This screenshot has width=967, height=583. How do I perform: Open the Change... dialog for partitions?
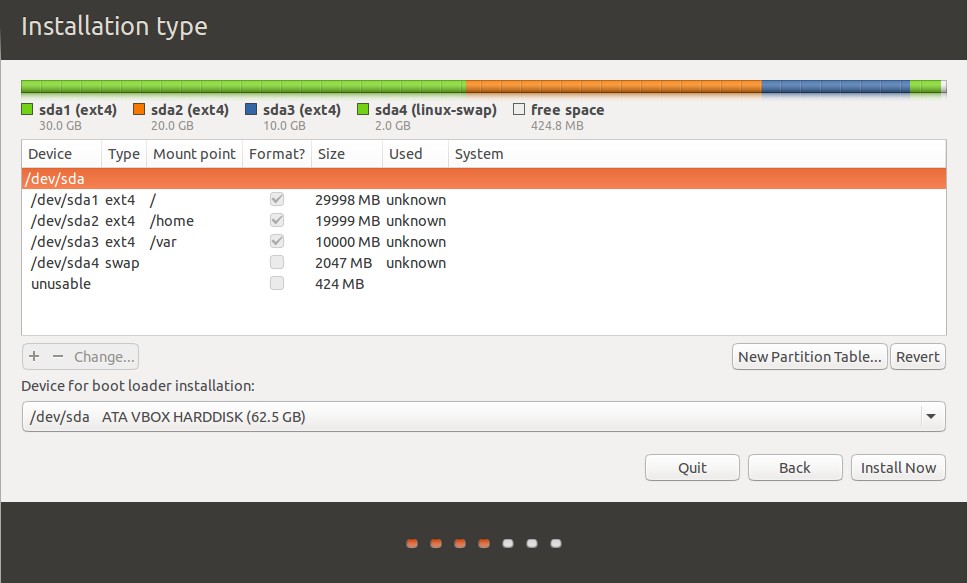pyautogui.click(x=102, y=356)
